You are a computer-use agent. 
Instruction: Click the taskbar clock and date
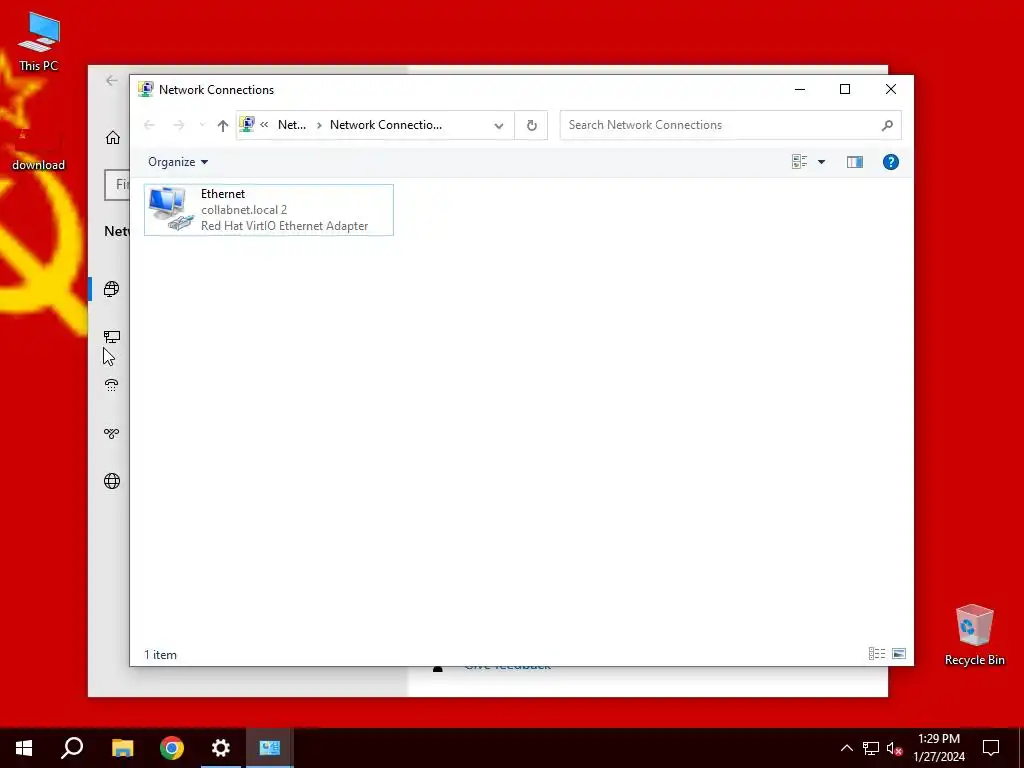pos(939,748)
